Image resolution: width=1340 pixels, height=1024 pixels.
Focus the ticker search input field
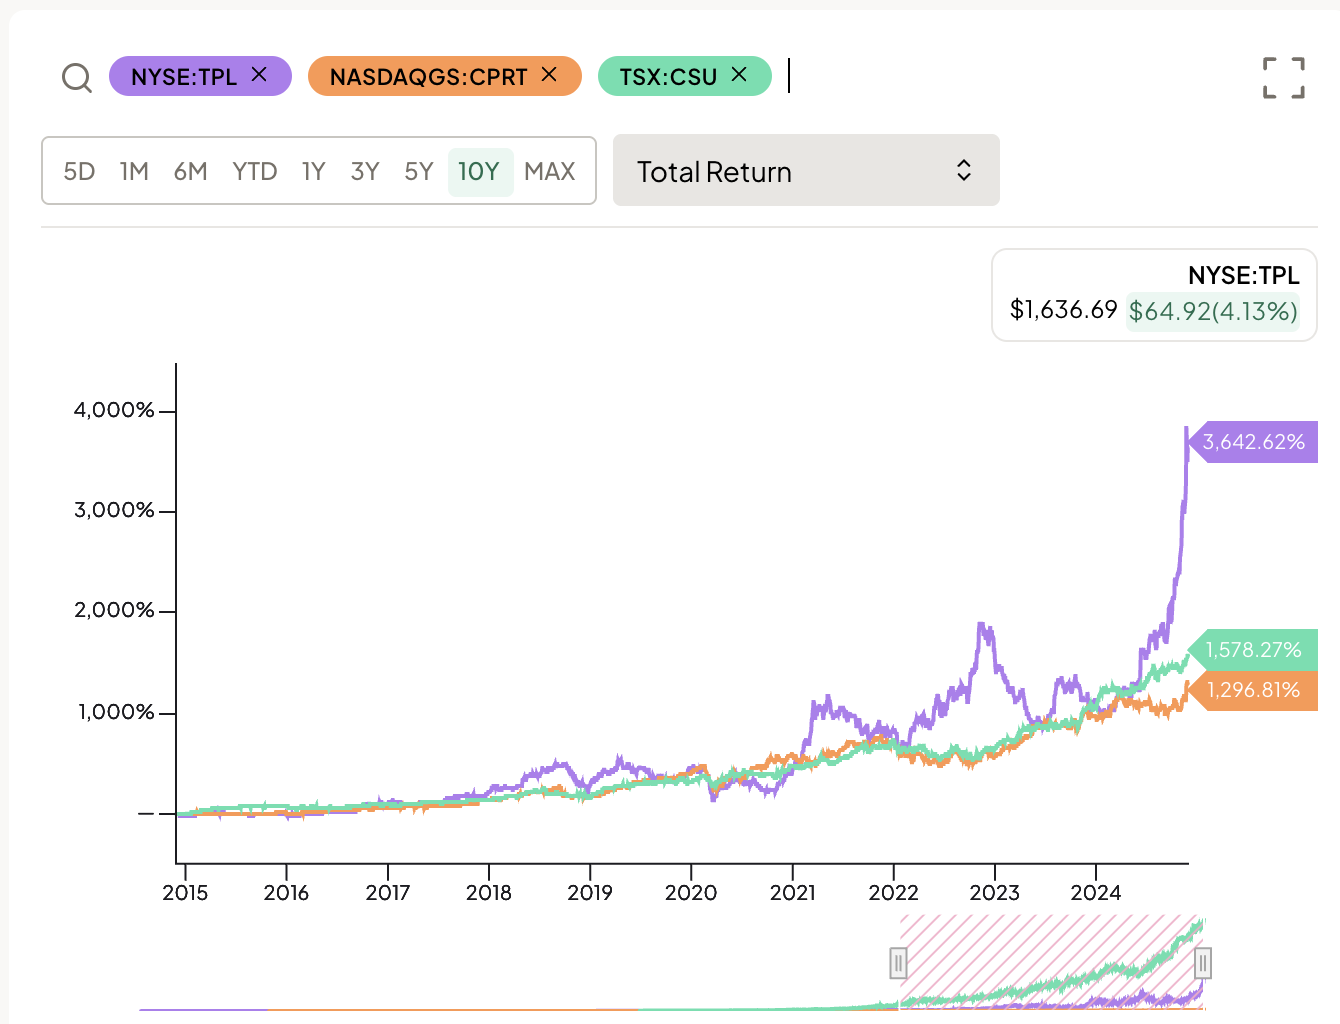pos(1010,76)
